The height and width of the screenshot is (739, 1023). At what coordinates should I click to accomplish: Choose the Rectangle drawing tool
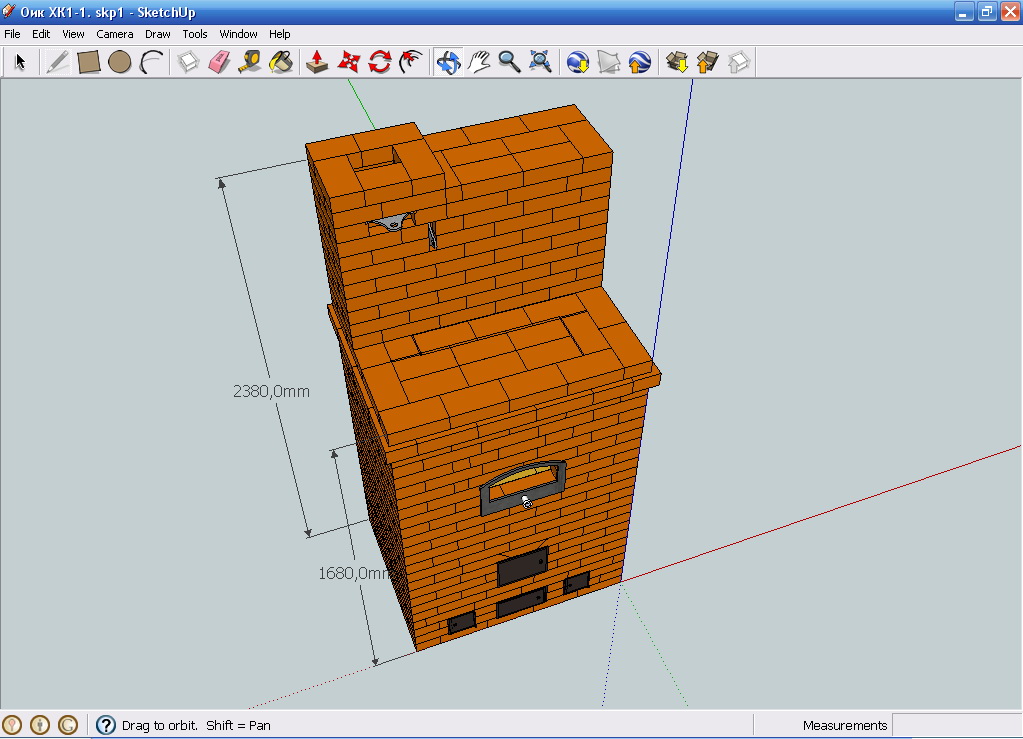(x=89, y=63)
